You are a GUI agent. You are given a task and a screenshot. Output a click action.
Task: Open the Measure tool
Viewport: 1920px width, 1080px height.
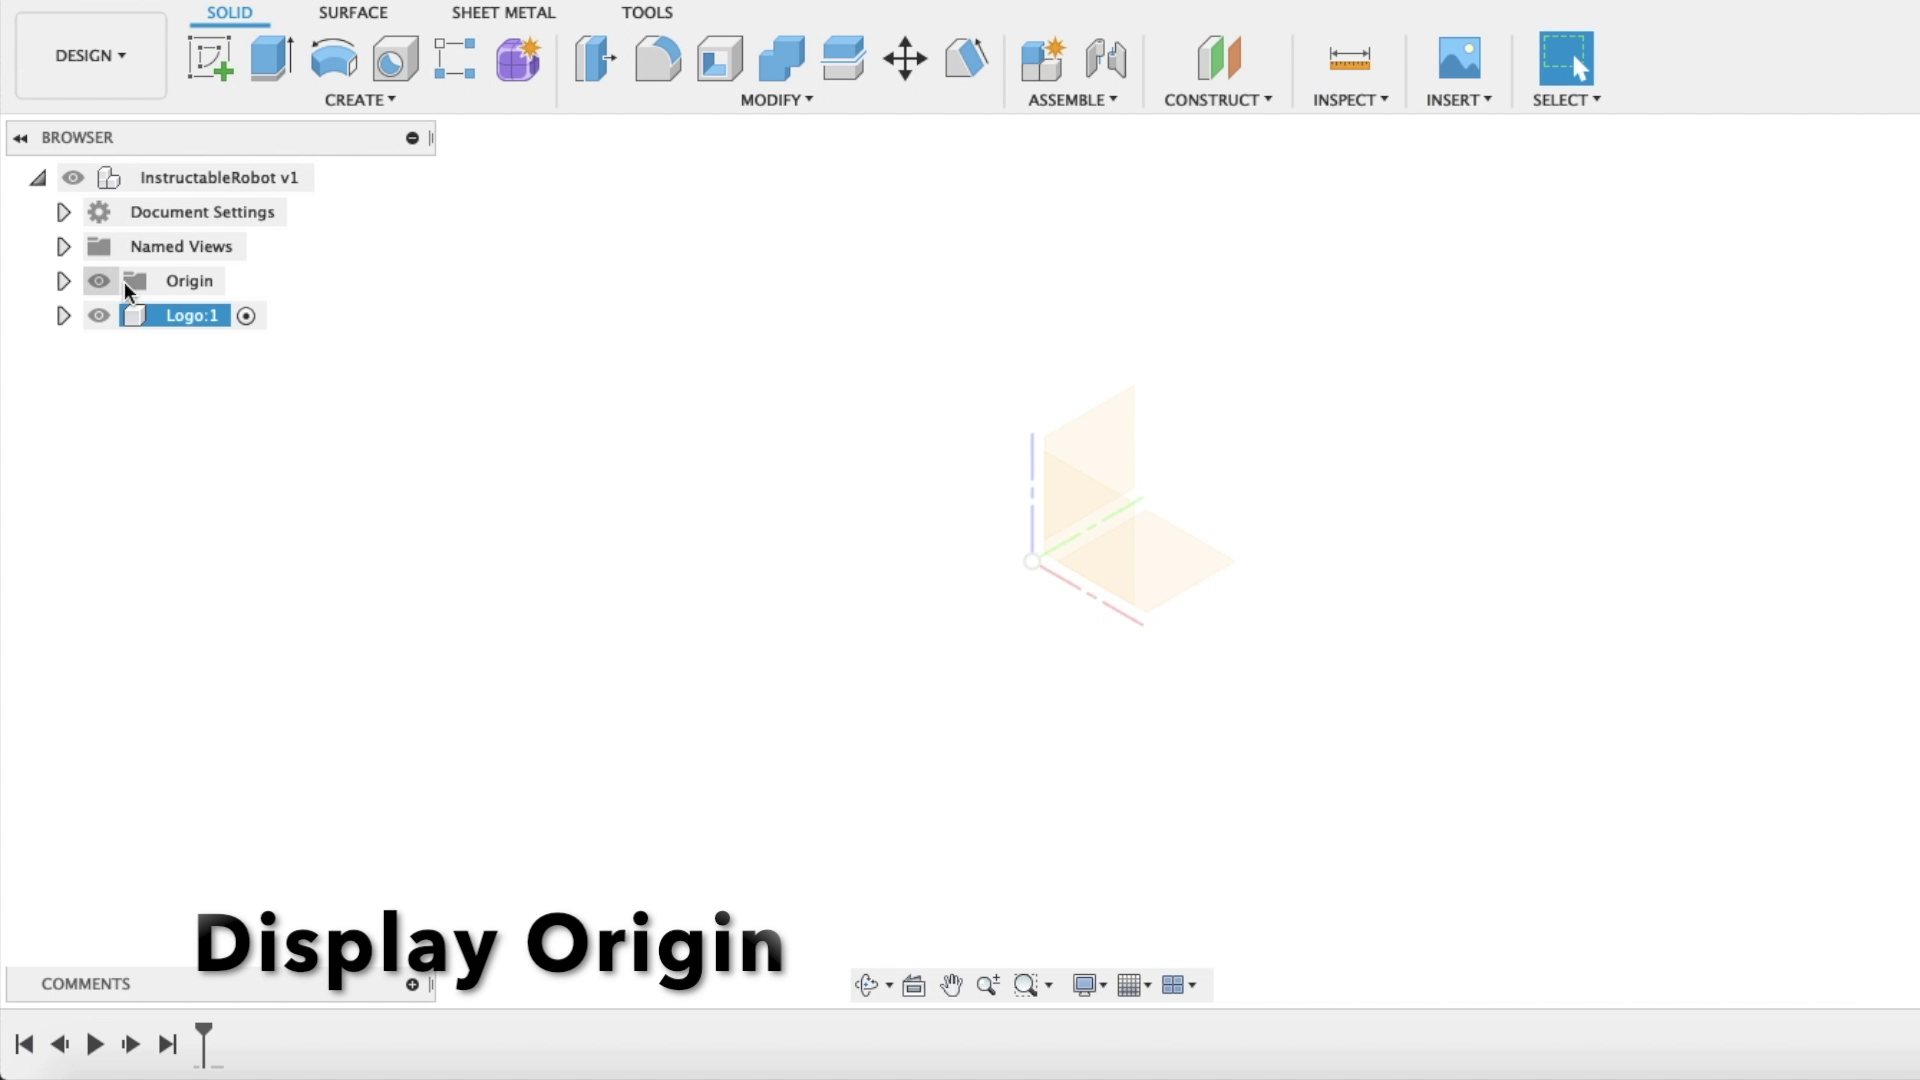coord(1349,58)
